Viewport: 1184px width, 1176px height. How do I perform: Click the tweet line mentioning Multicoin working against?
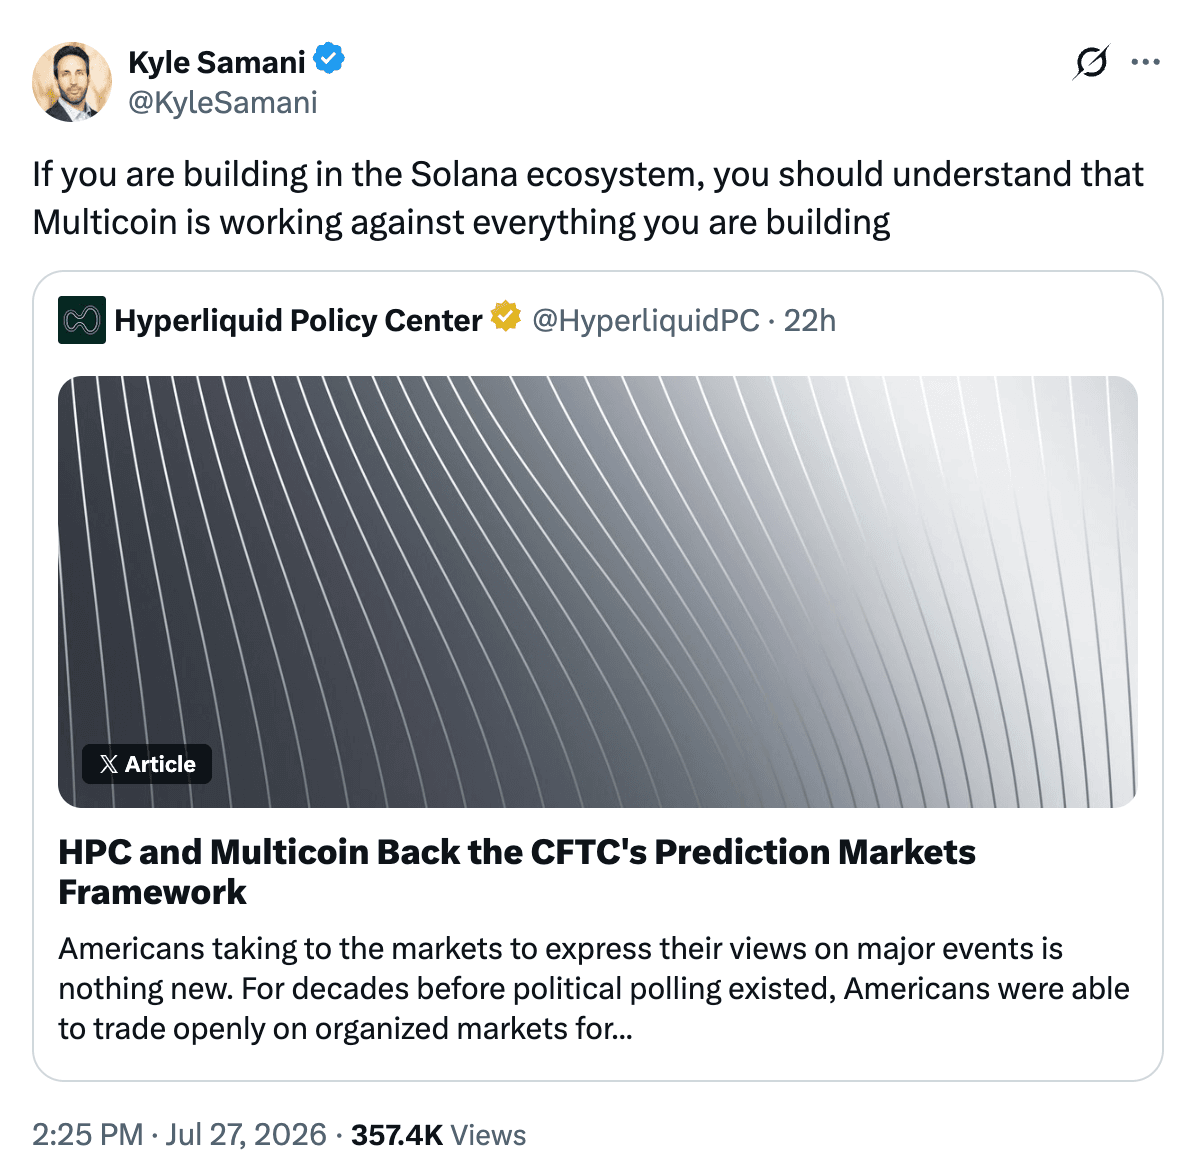461,223
